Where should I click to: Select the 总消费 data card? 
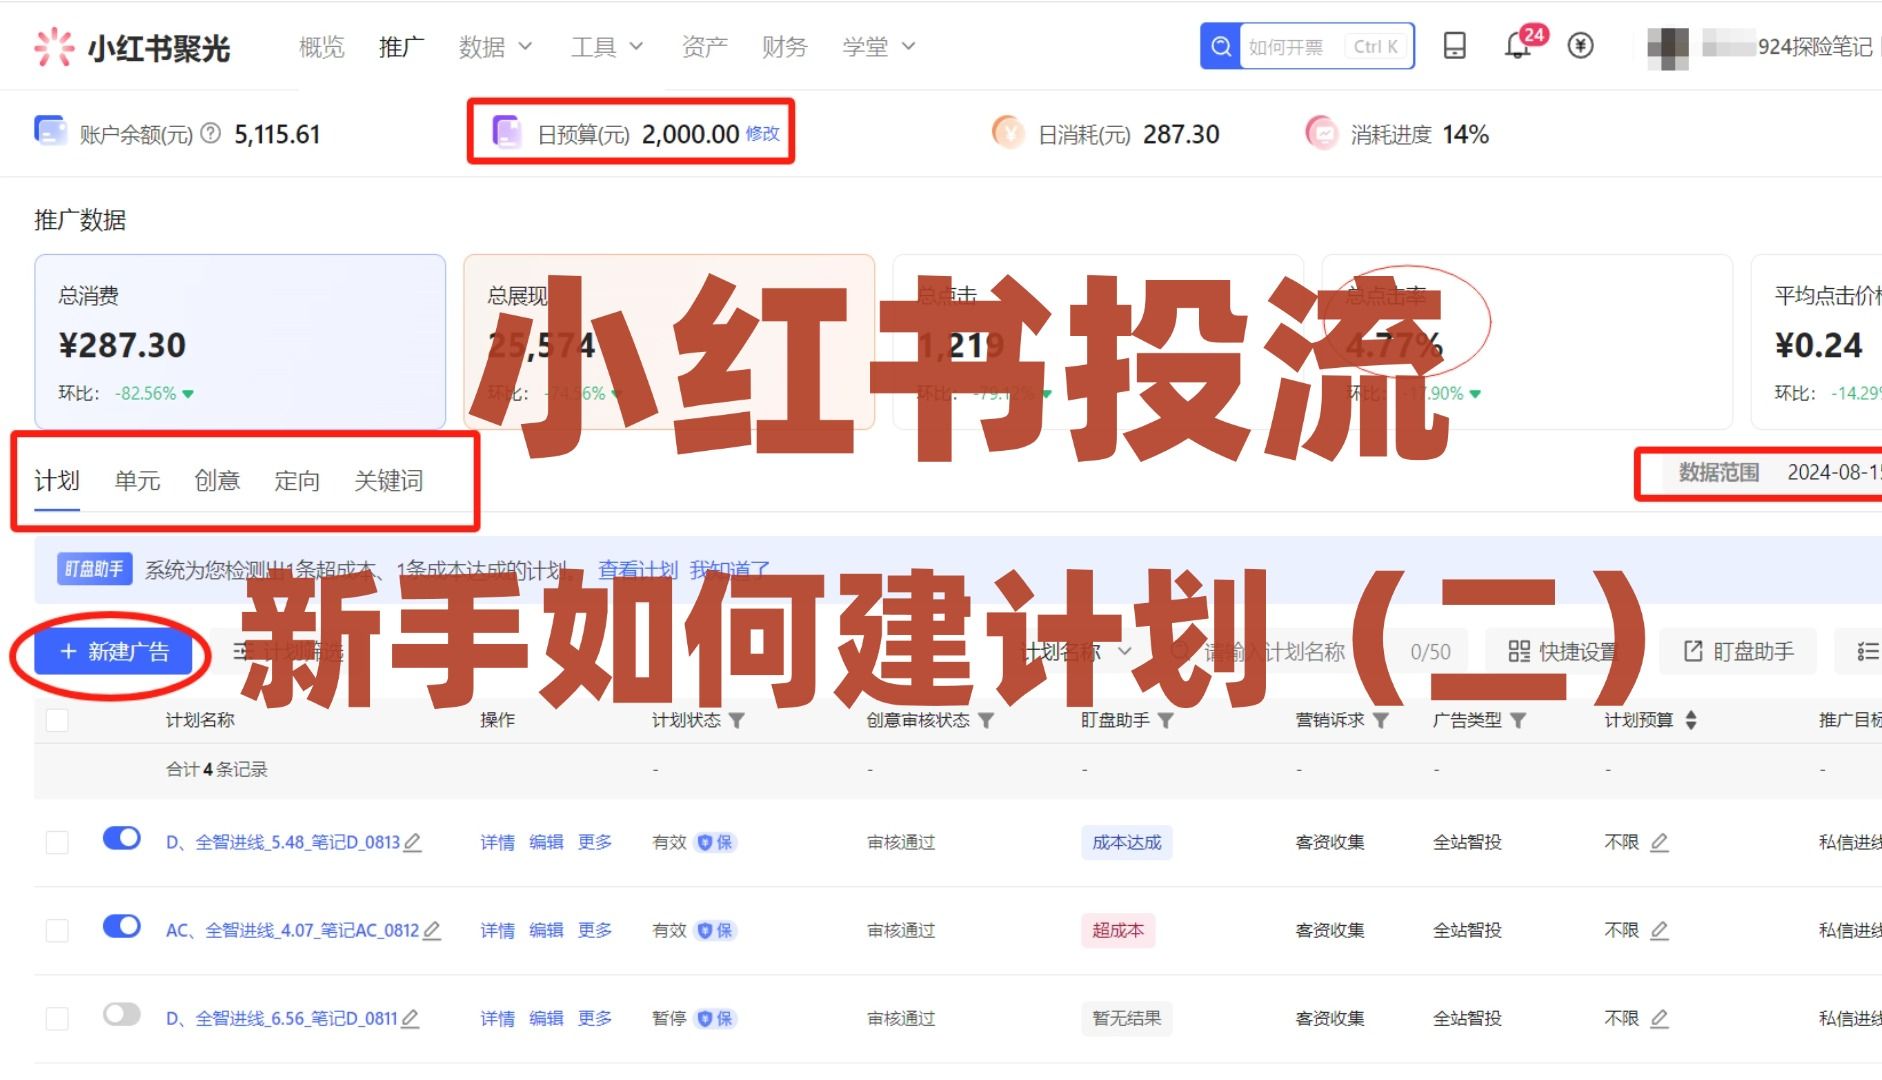(240, 342)
